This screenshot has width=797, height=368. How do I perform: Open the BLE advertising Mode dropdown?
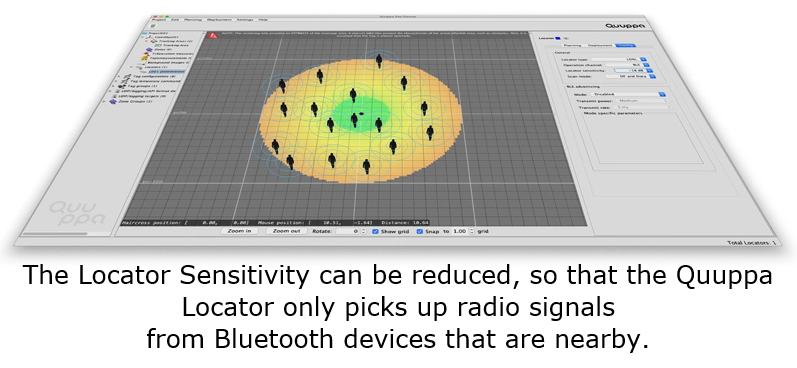click(x=628, y=94)
